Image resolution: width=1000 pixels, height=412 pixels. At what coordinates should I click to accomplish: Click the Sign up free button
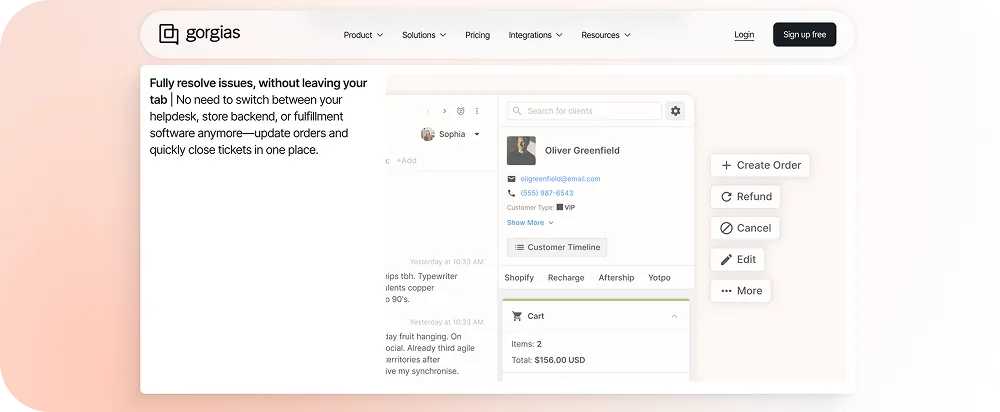click(x=804, y=34)
